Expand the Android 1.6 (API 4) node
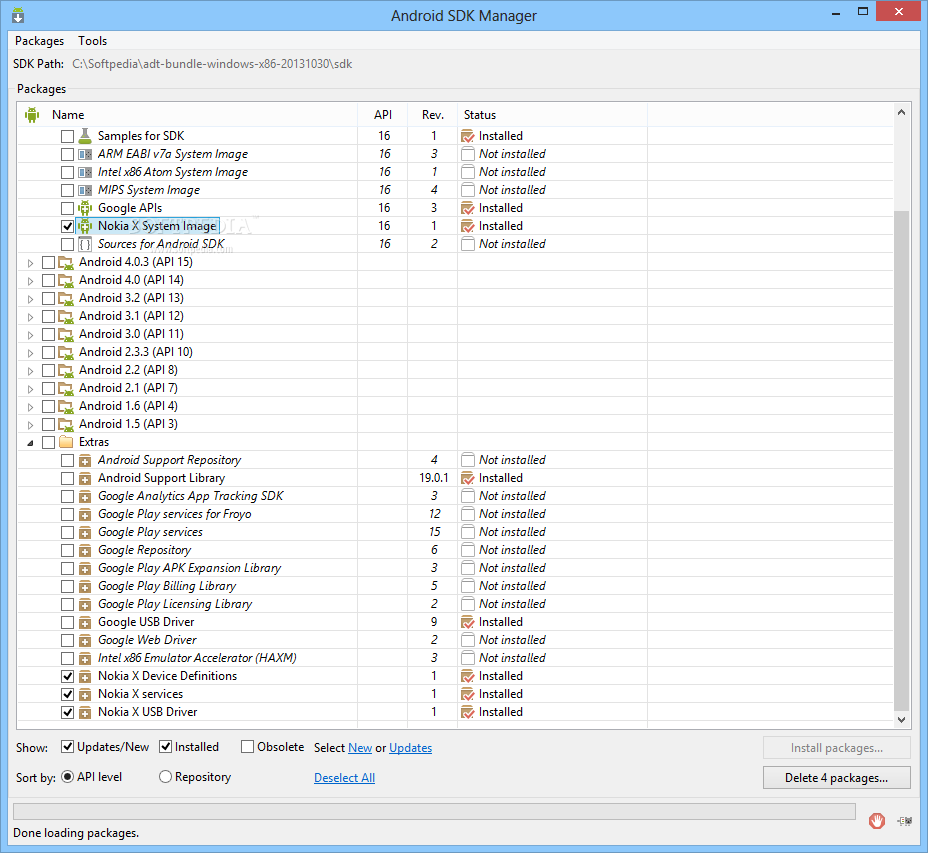Viewport: 928px width, 853px height. coord(31,407)
